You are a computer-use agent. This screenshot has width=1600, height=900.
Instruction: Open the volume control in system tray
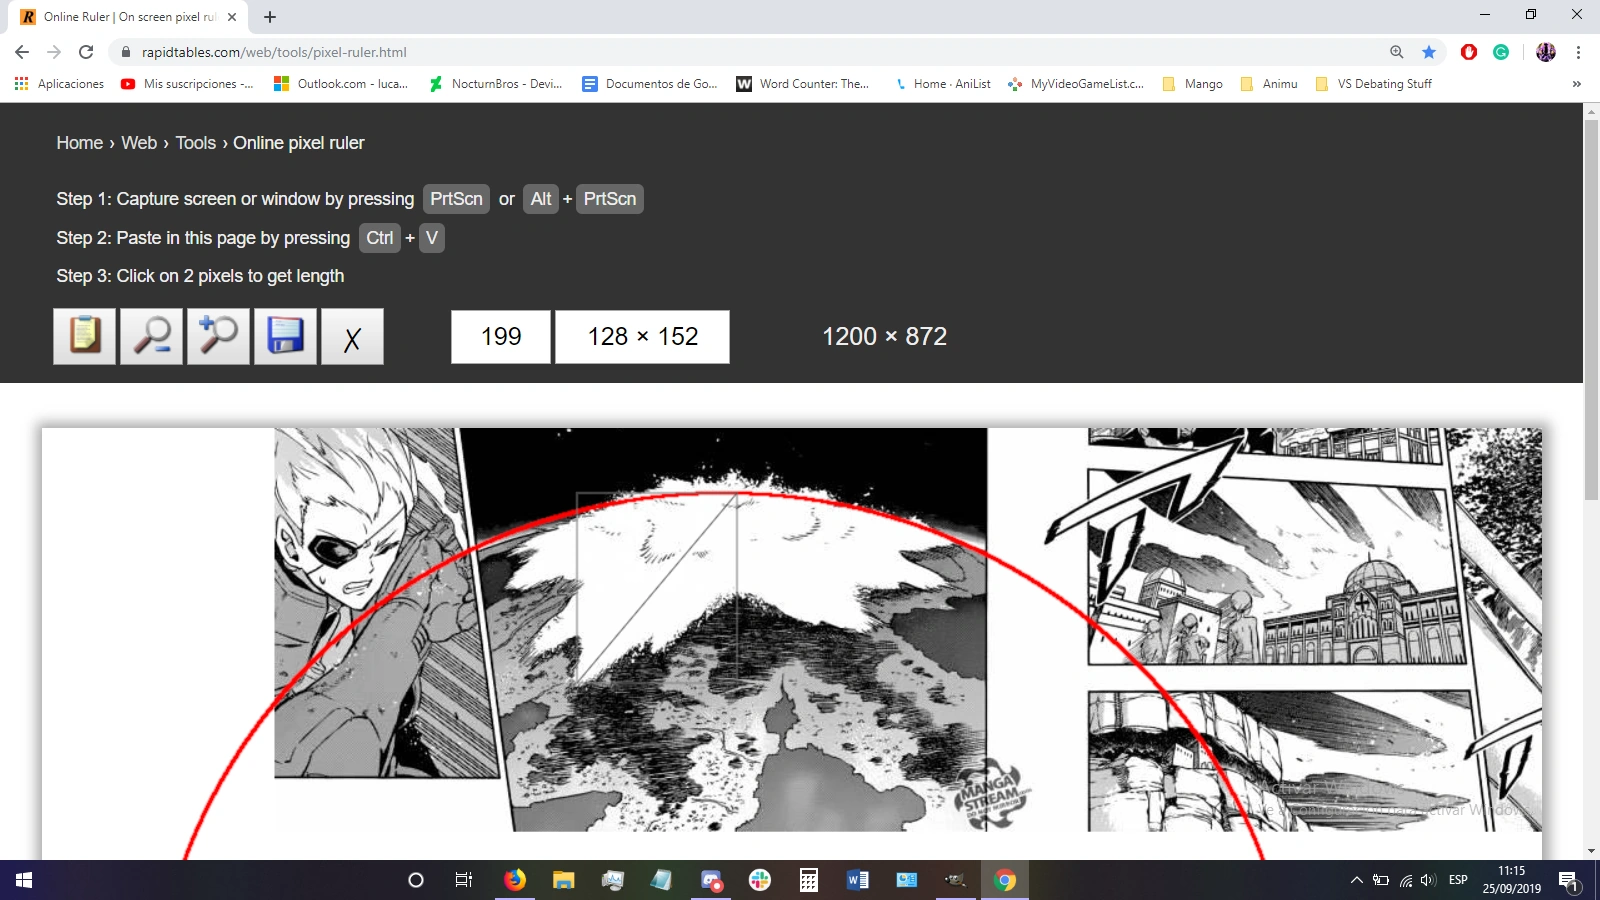[1428, 880]
